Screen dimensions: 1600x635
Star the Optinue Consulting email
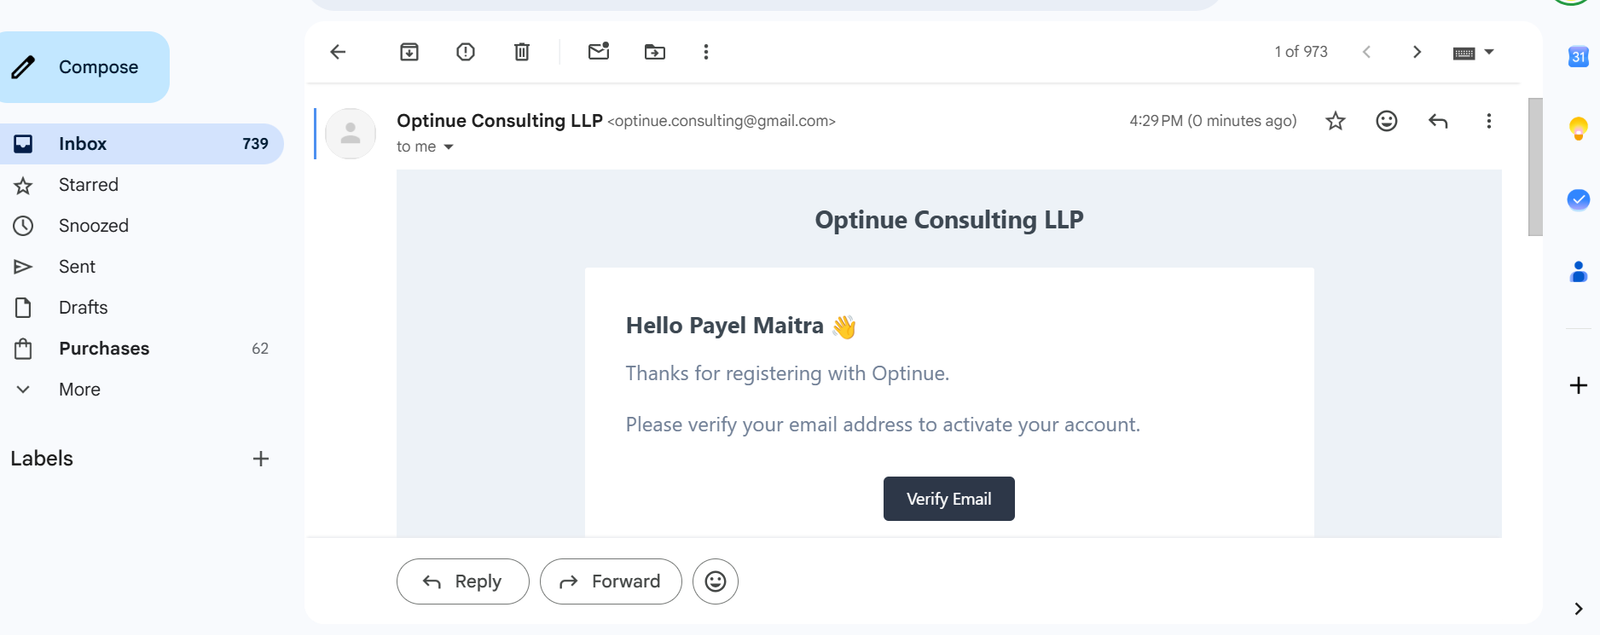tap(1335, 121)
